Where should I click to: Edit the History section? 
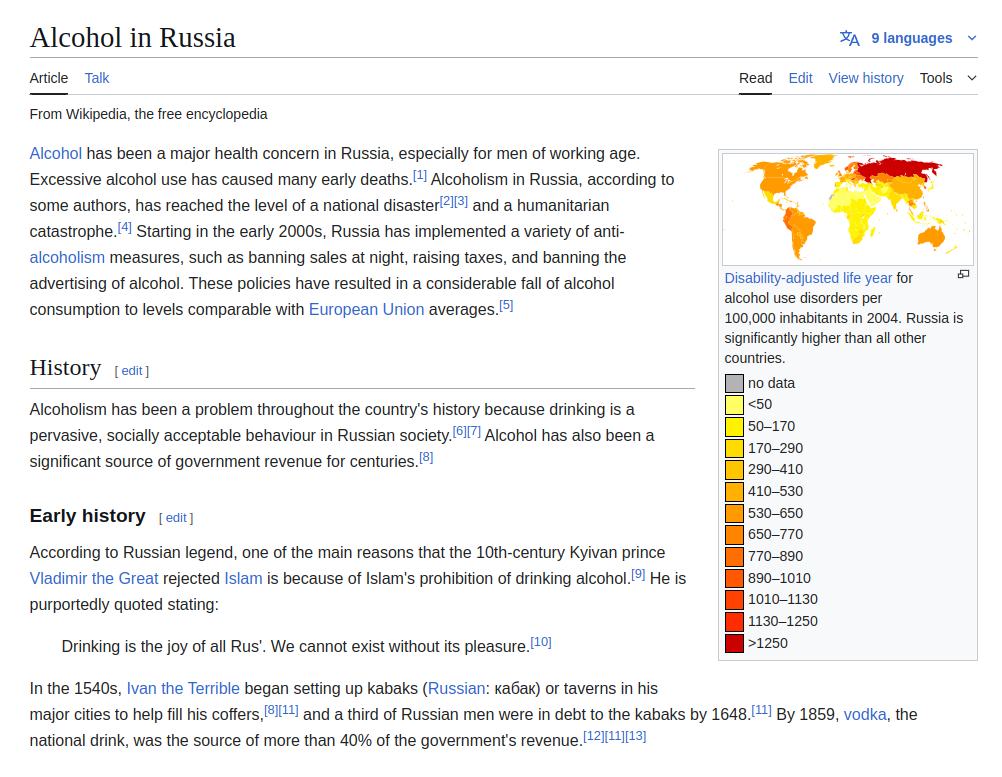pos(132,371)
